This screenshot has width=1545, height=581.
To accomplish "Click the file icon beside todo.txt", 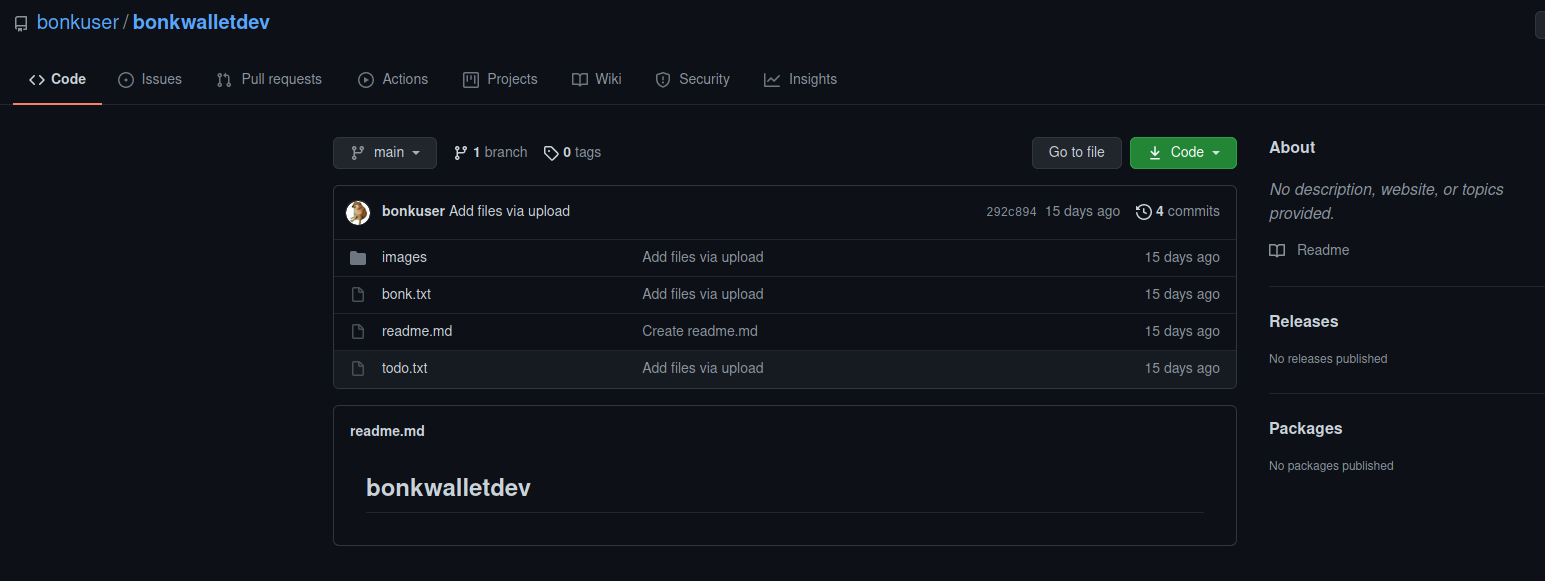I will (x=358, y=368).
